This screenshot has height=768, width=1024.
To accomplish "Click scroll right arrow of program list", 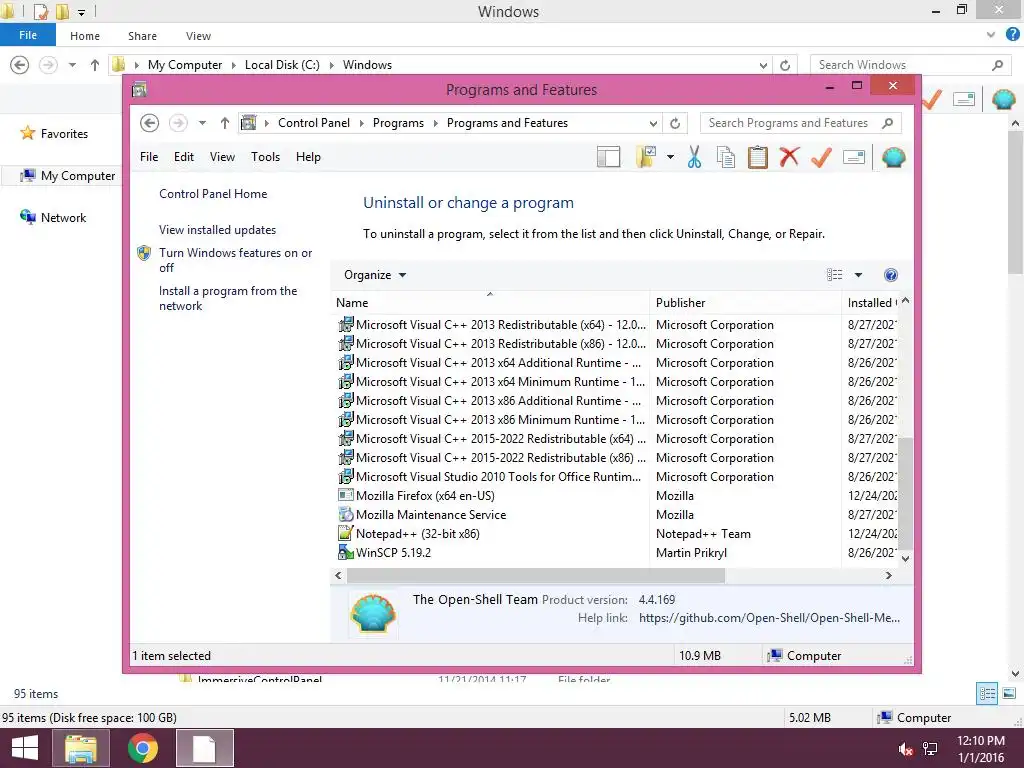I will pyautogui.click(x=888, y=575).
